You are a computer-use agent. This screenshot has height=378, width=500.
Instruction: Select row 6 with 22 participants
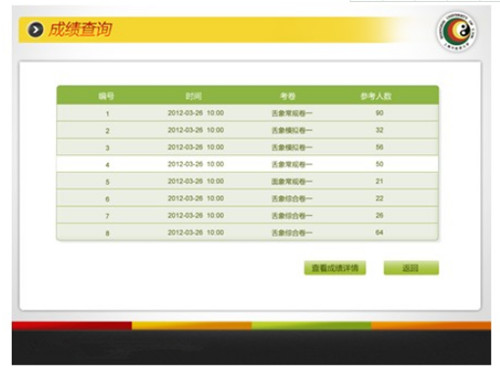[247, 199]
